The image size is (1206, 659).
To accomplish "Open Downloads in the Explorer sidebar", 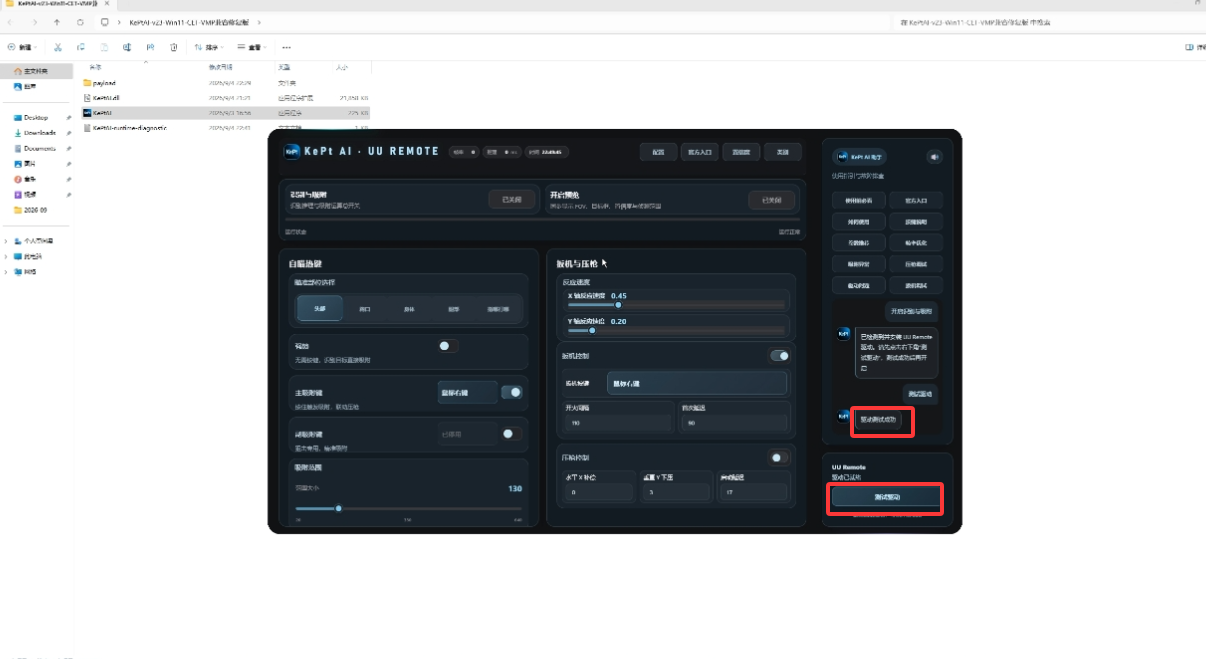I will (x=39, y=132).
